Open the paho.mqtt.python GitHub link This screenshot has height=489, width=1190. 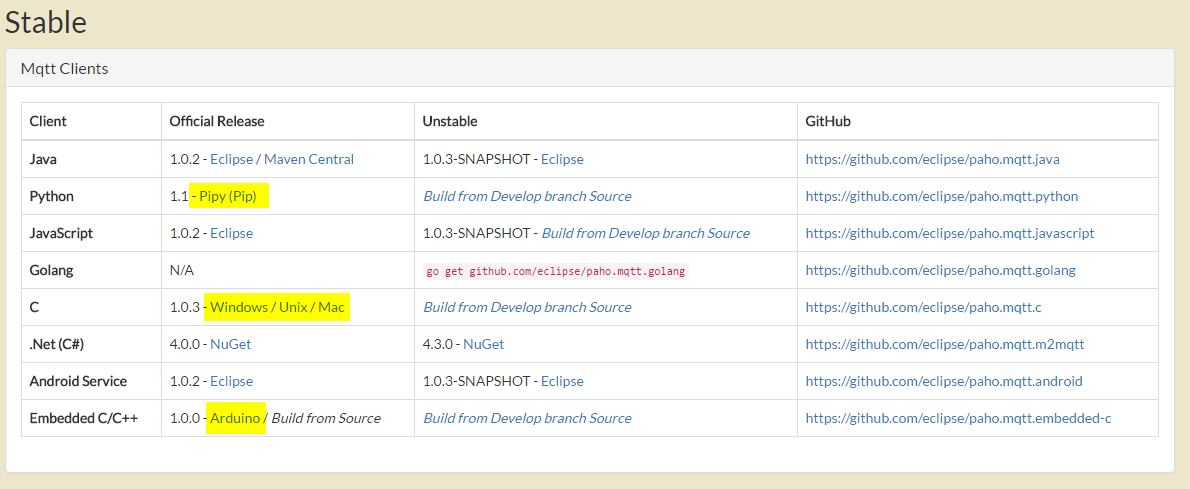tap(941, 196)
